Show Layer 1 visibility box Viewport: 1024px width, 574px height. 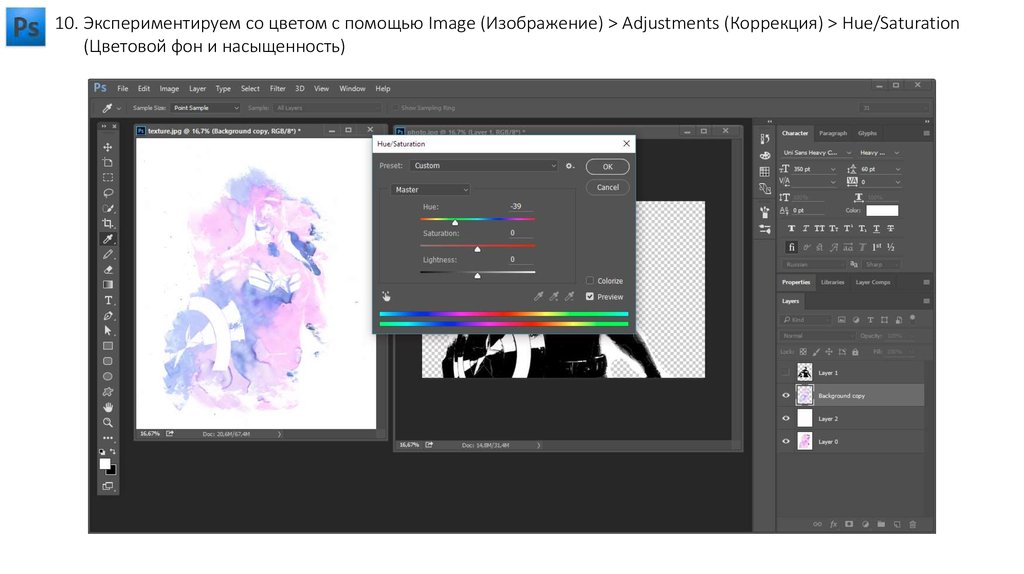[786, 373]
